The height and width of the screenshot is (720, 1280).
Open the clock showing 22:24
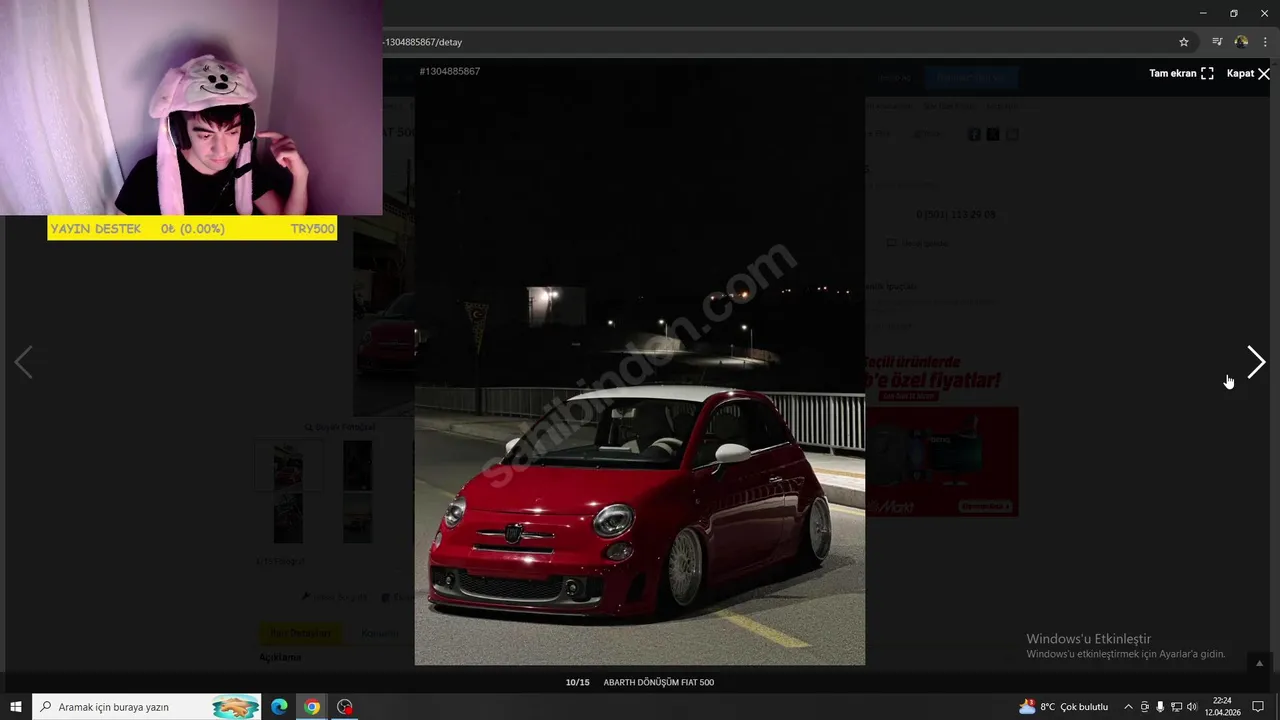(1222, 707)
